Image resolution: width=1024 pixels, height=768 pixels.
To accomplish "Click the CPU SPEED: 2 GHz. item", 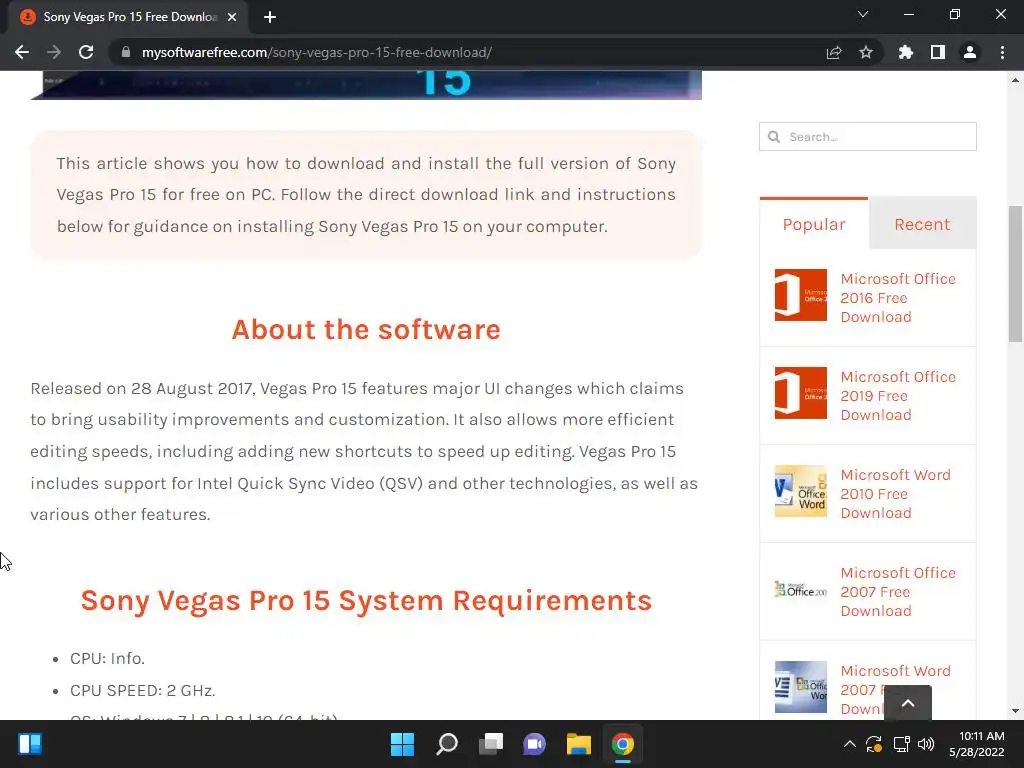I will pos(142,690).
